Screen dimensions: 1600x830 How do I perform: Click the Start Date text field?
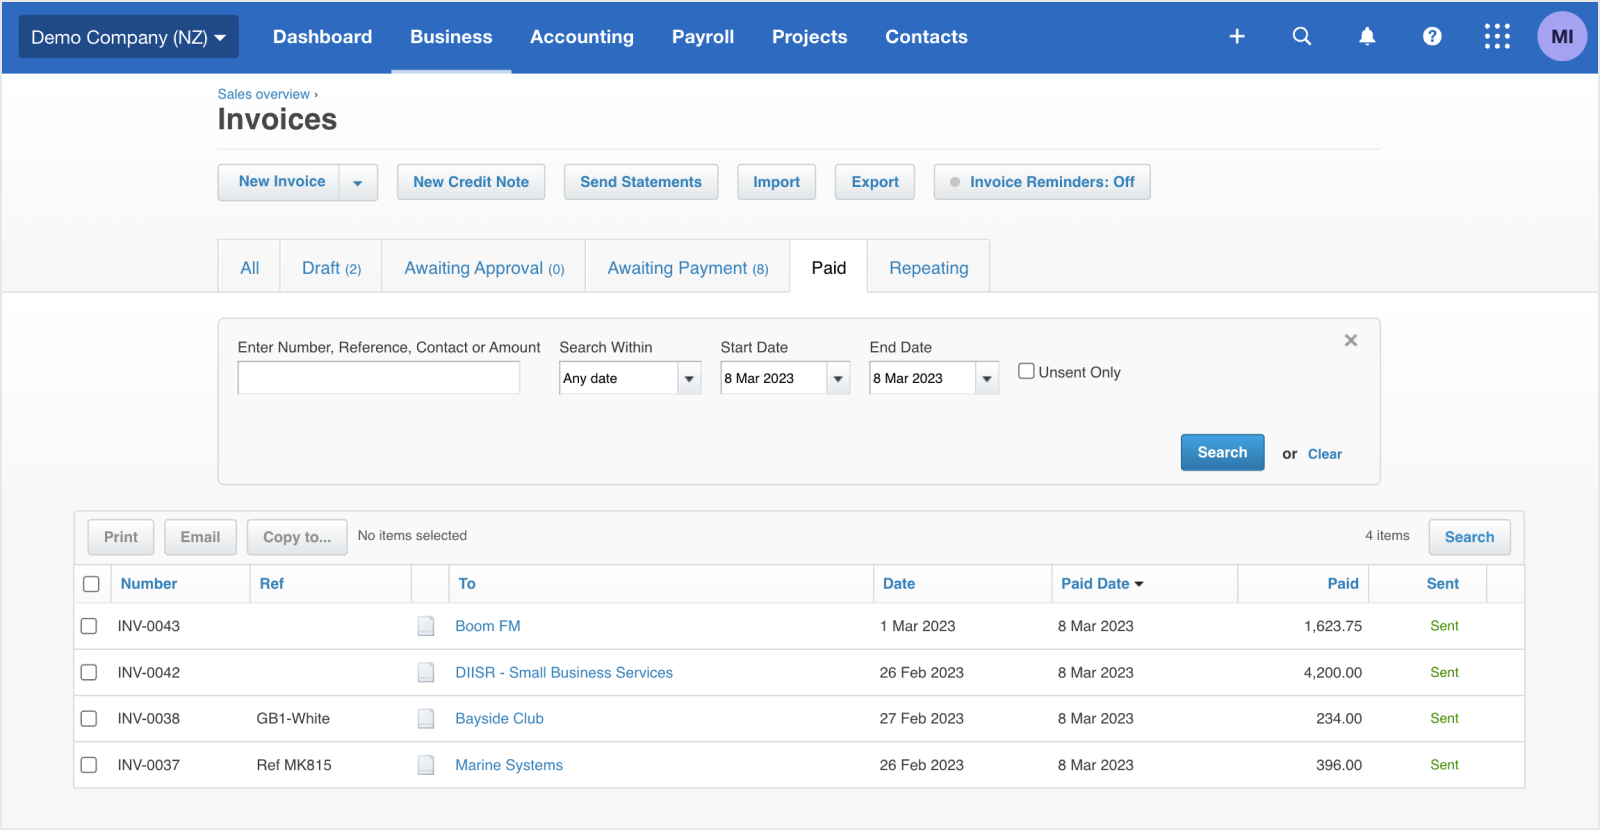pos(774,378)
